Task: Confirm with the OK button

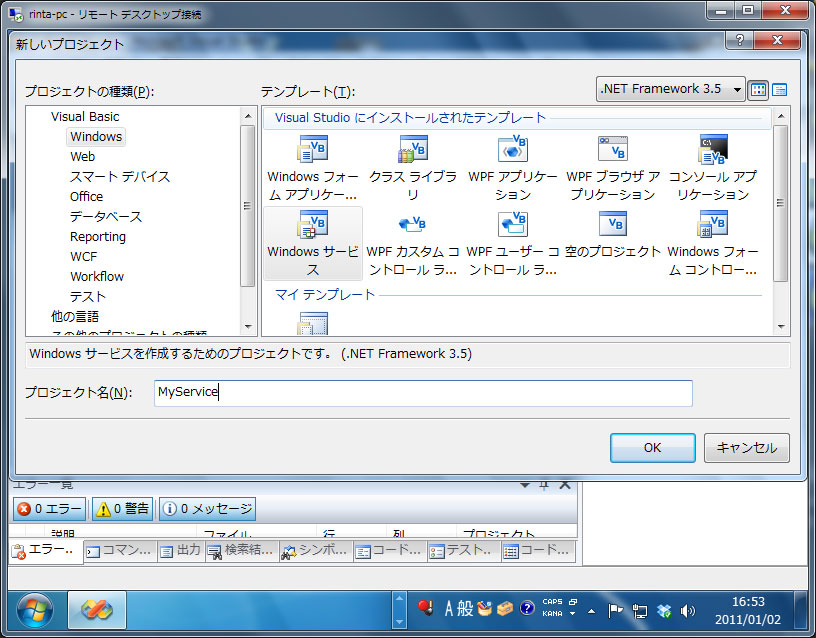Action: pos(653,448)
